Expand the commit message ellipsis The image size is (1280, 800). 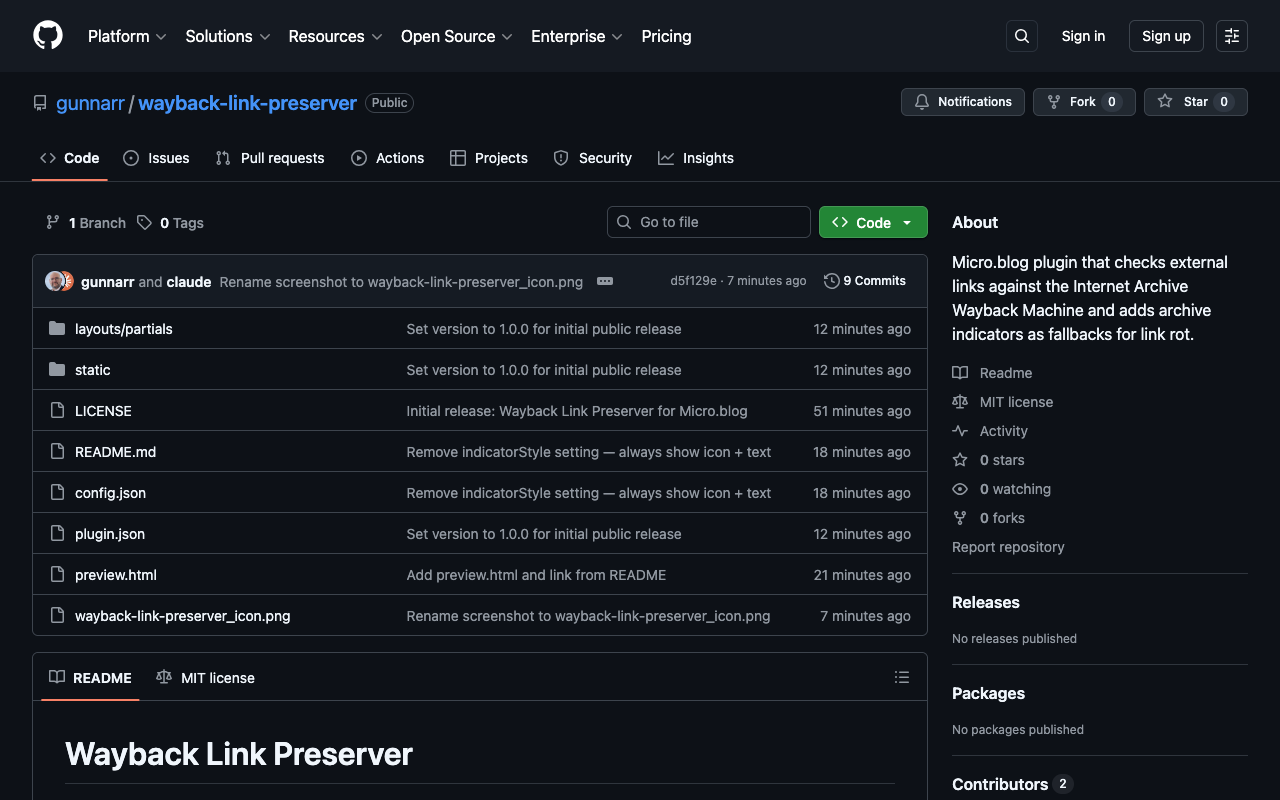tap(605, 281)
